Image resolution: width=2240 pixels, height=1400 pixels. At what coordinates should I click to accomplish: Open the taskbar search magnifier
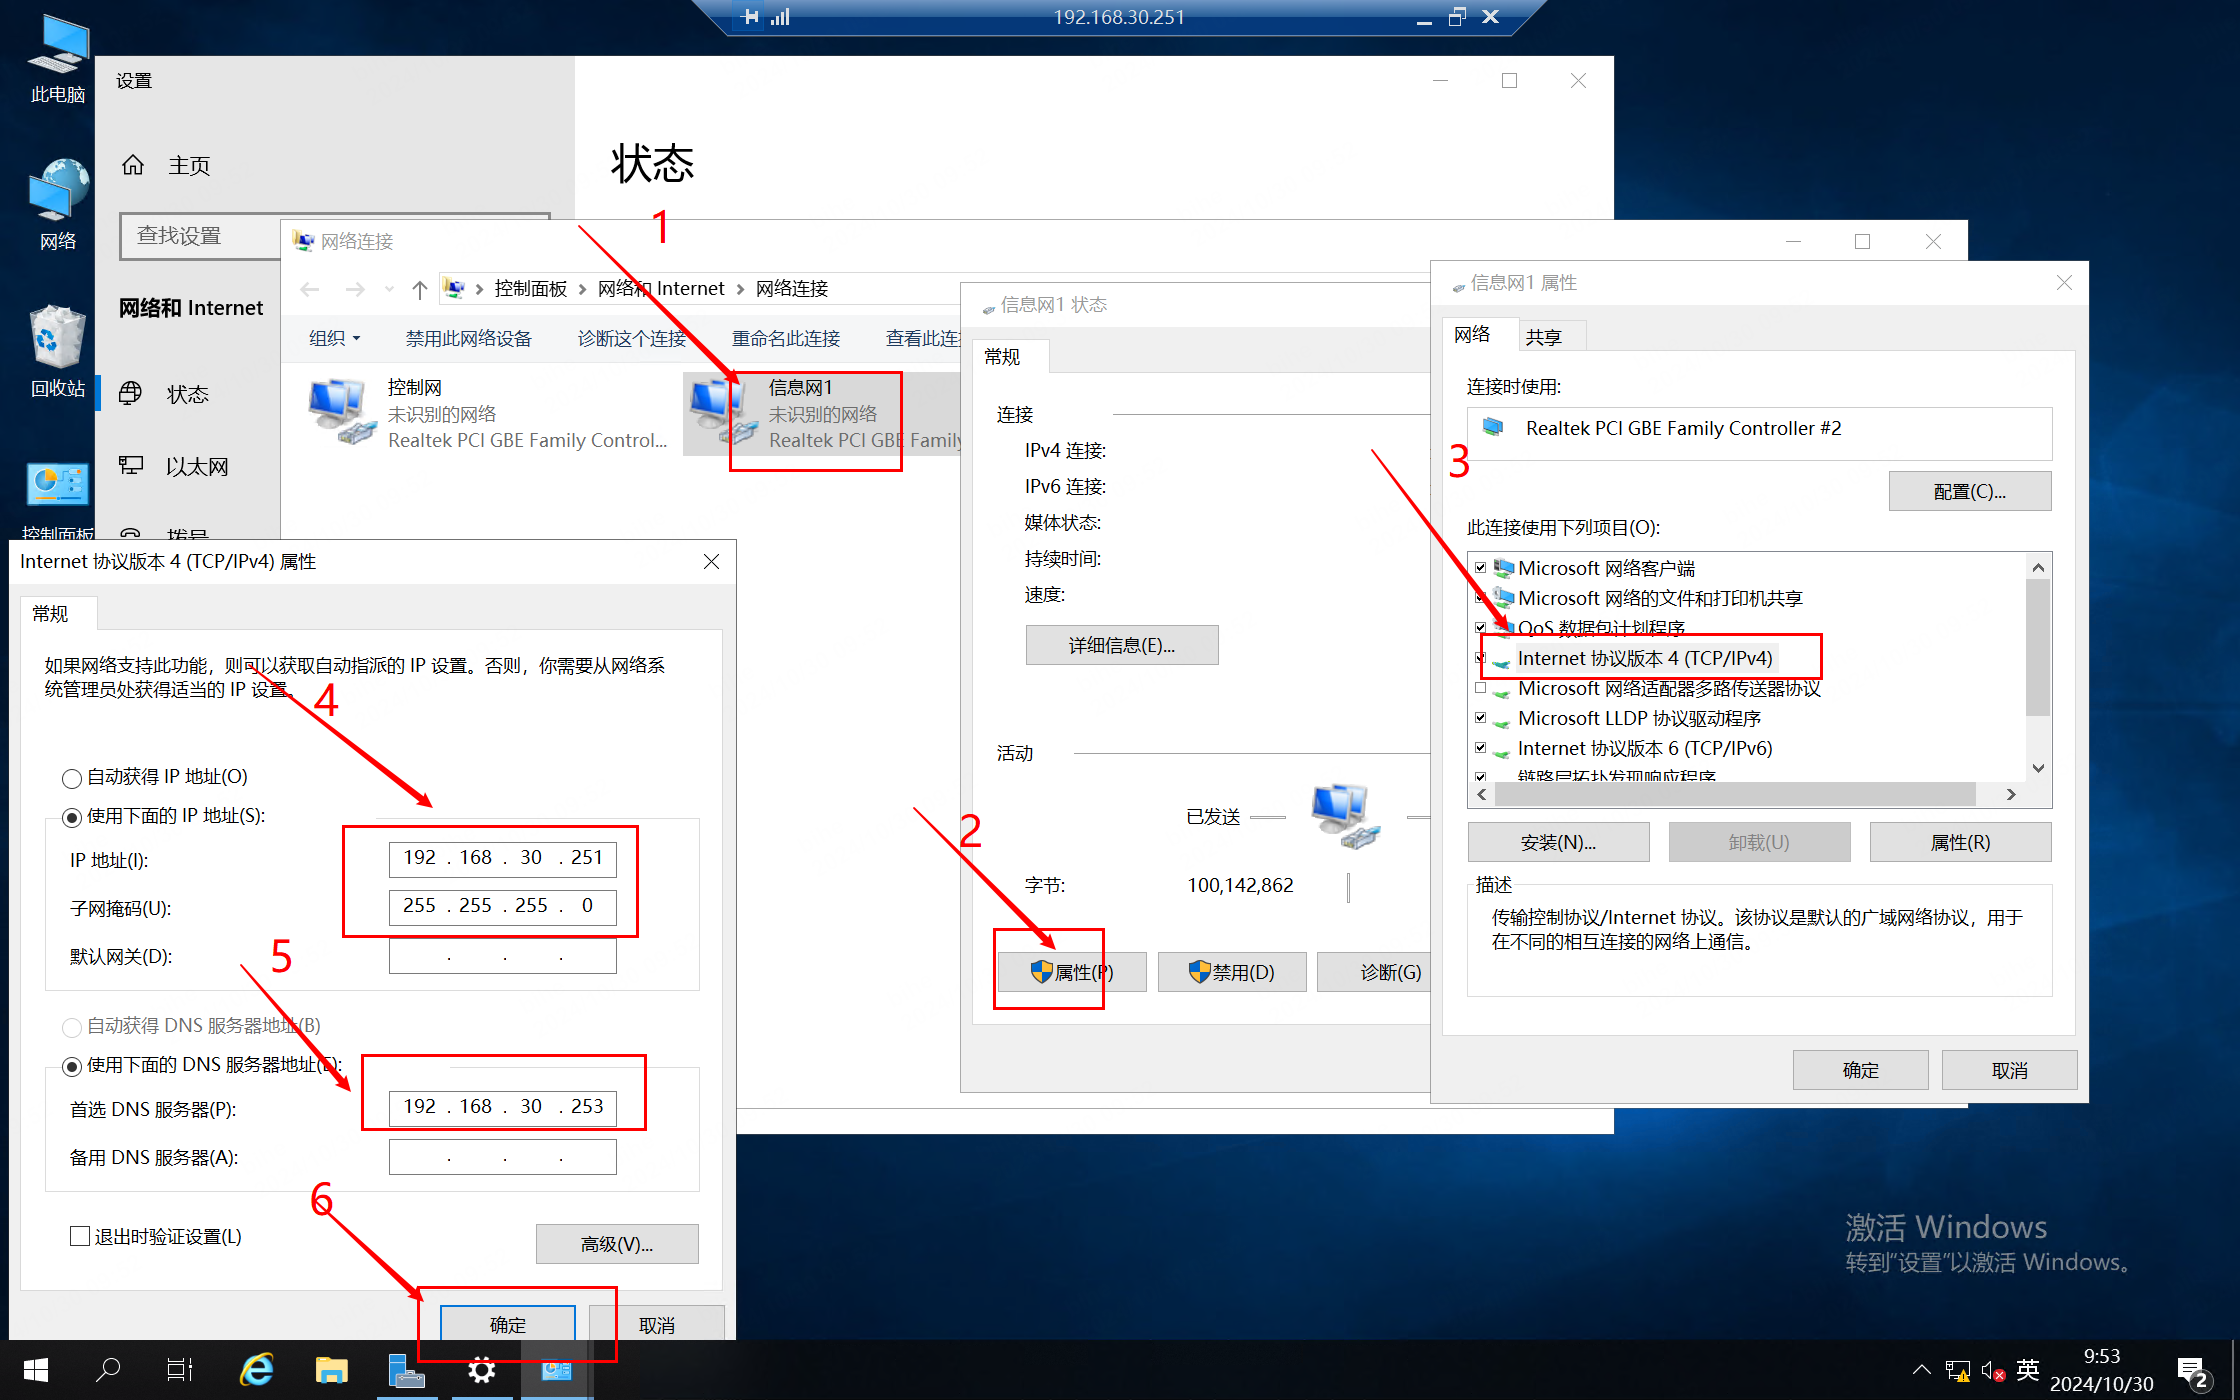(x=108, y=1369)
